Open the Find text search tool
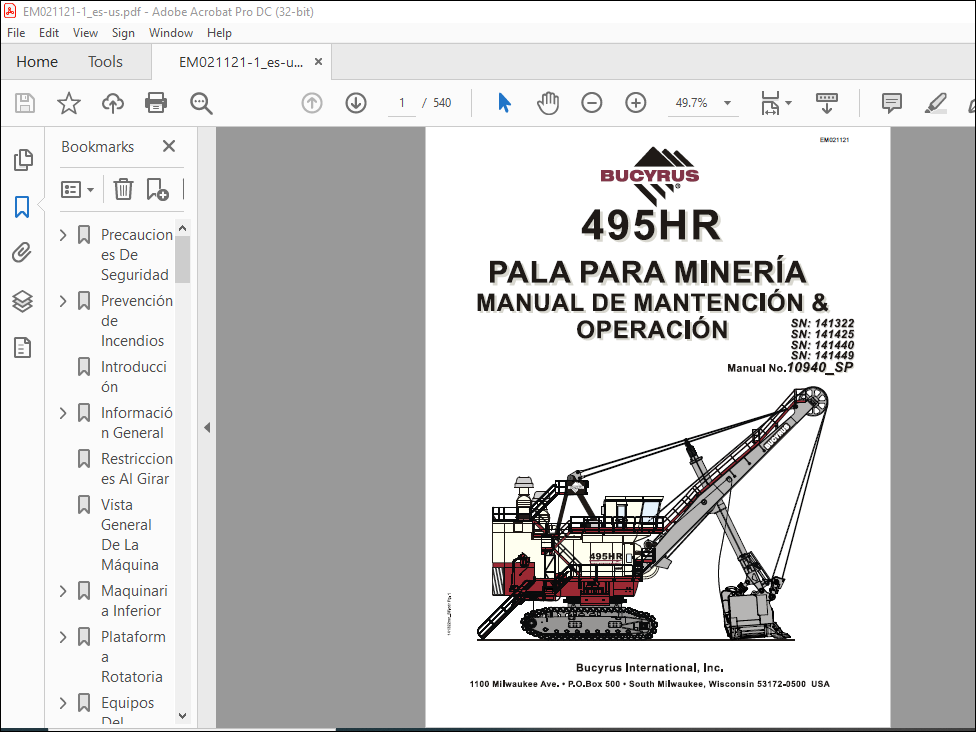This screenshot has height=732, width=976. coord(201,103)
